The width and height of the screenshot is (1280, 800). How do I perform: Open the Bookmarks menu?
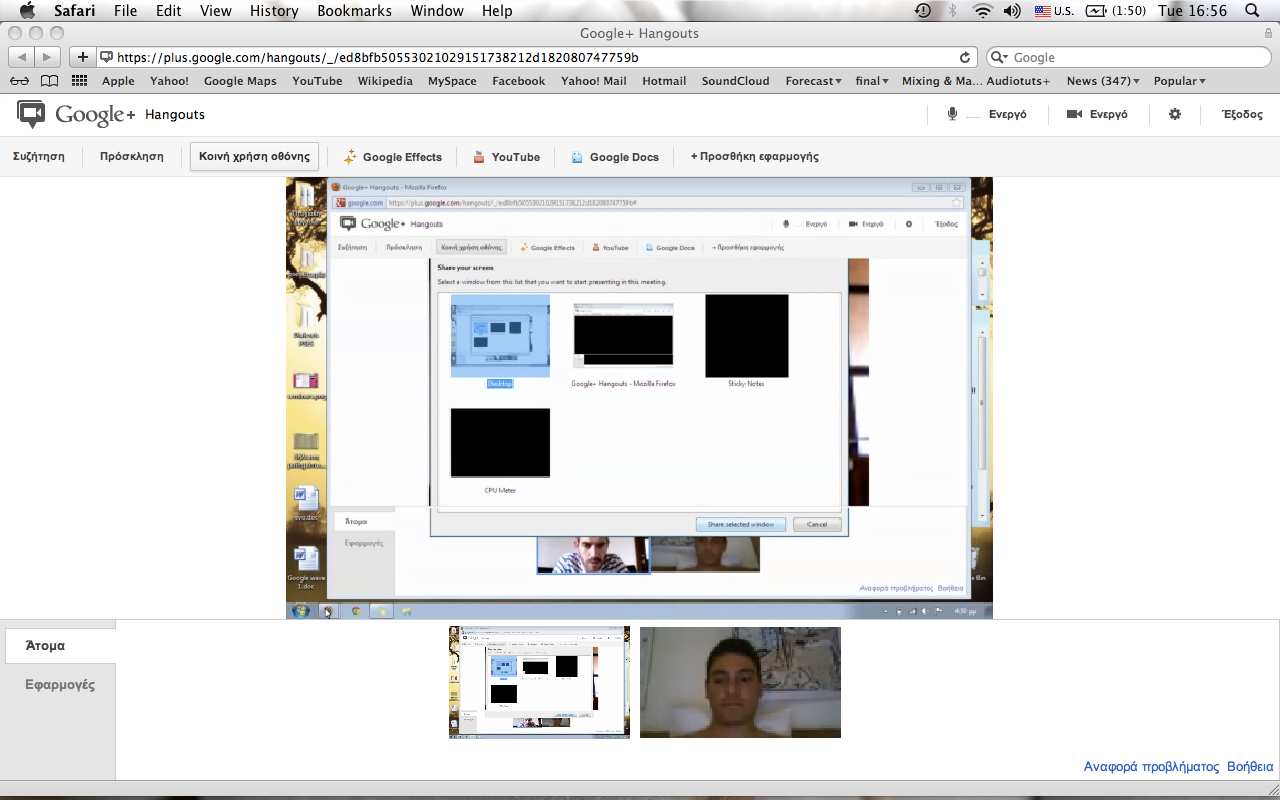click(354, 11)
